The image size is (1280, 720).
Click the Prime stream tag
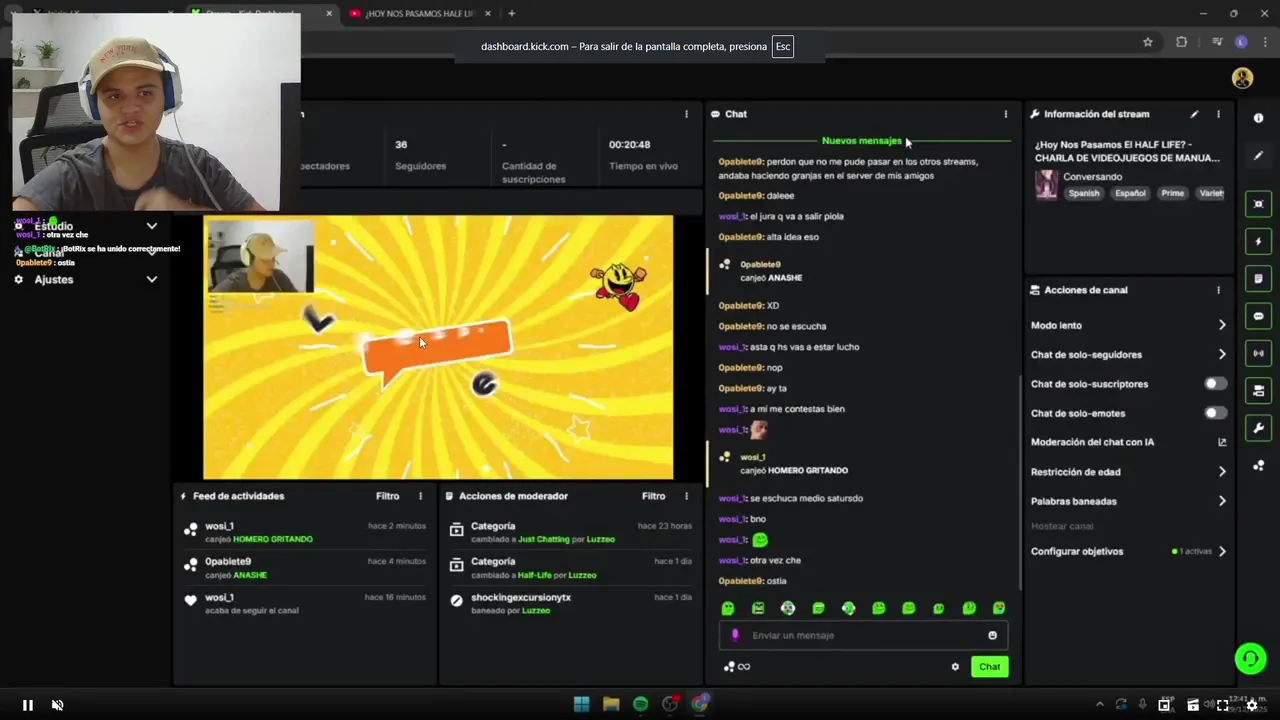coord(1172,193)
